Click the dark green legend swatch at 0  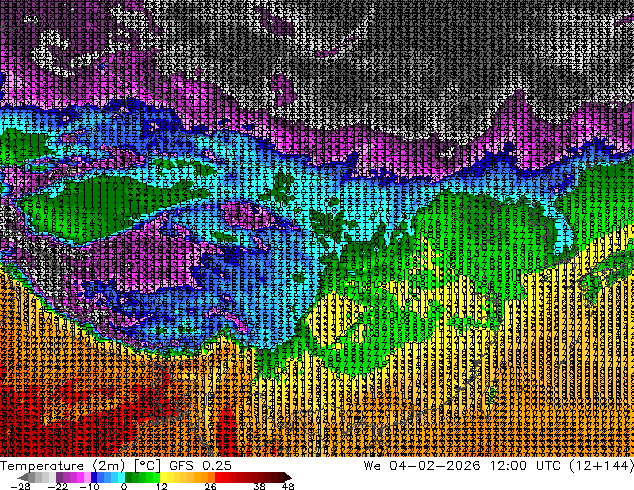coord(129,477)
